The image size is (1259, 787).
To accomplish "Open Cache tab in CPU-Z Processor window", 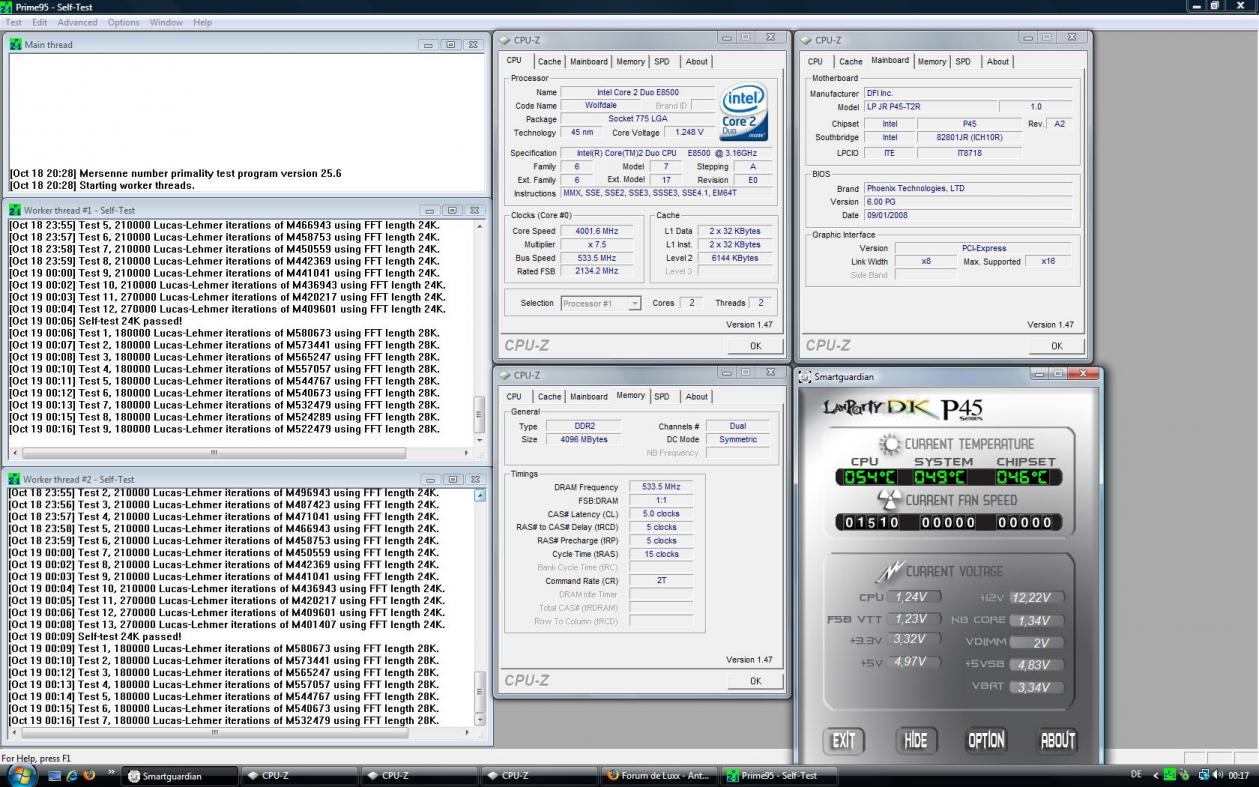I will [x=550, y=62].
